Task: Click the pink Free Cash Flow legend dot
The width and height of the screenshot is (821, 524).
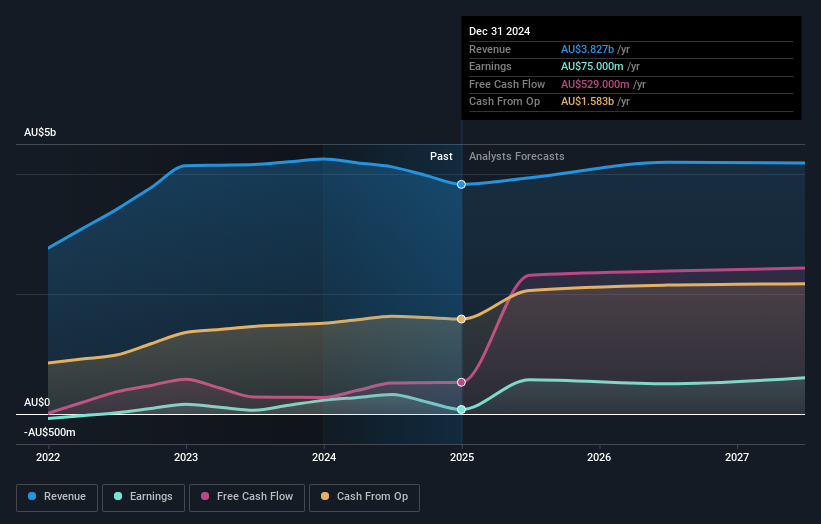Action: click(x=205, y=496)
